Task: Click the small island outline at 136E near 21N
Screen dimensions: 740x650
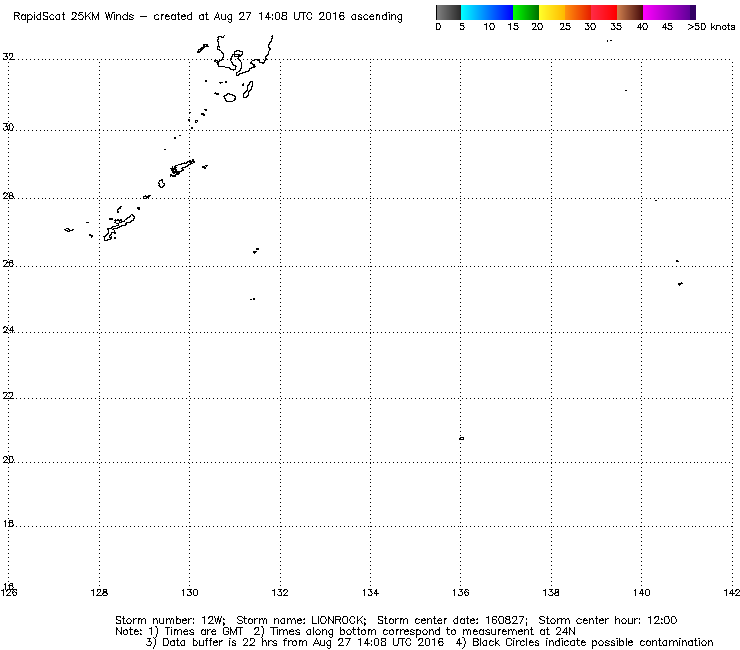Action: 462,439
